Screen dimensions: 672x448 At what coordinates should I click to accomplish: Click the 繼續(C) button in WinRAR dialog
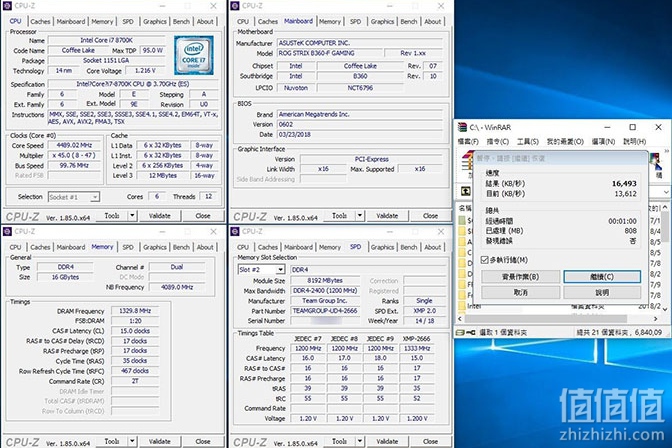(x=602, y=277)
